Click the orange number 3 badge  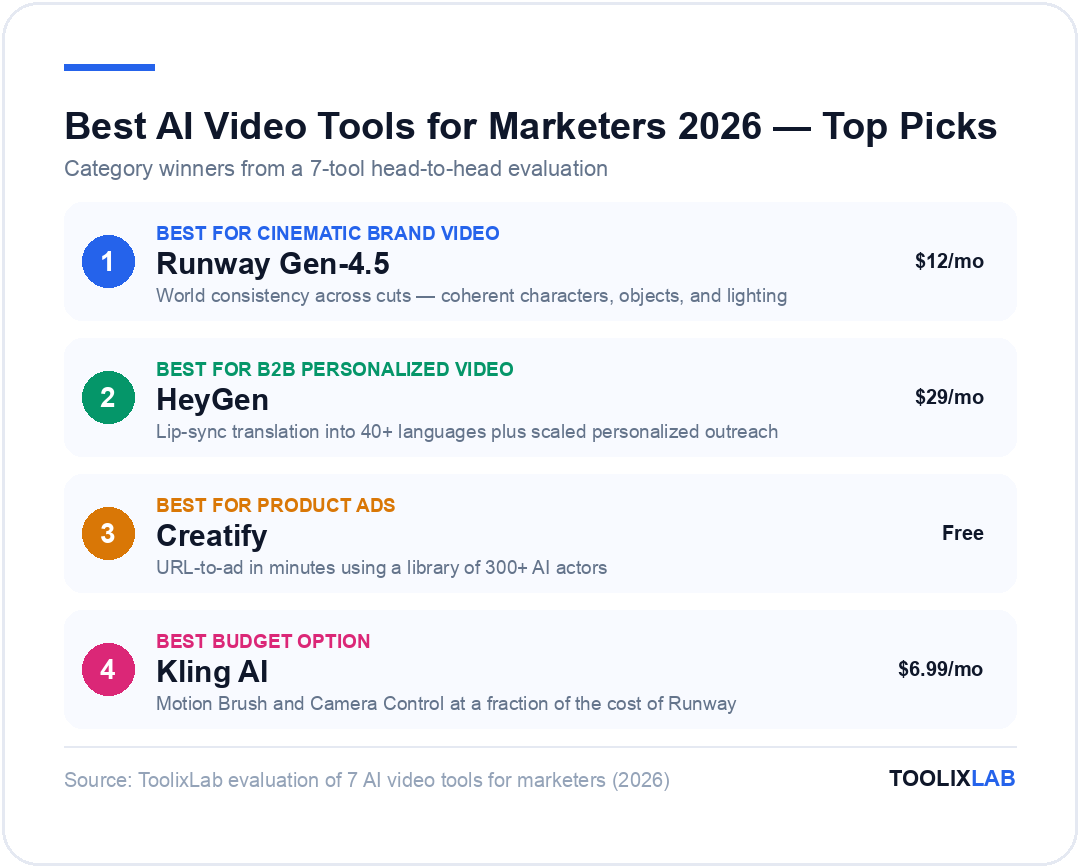point(108,533)
